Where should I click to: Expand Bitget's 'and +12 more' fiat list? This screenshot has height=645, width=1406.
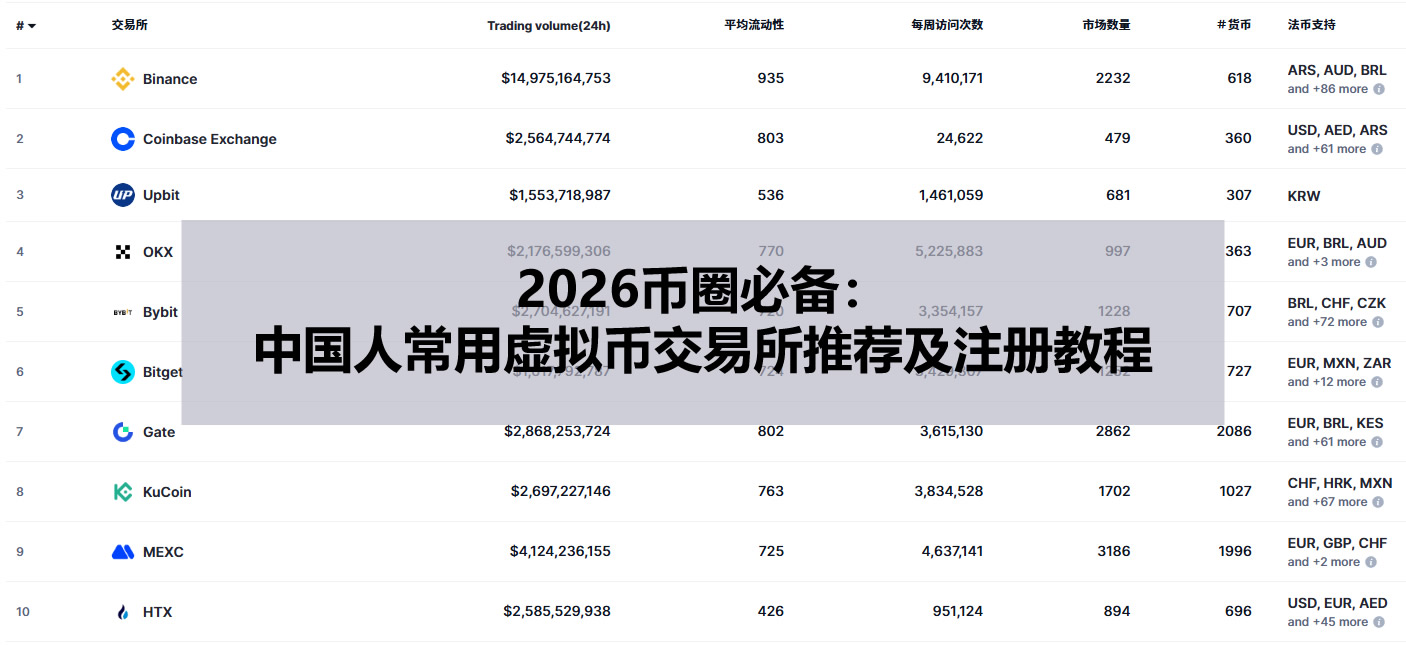click(1326, 382)
